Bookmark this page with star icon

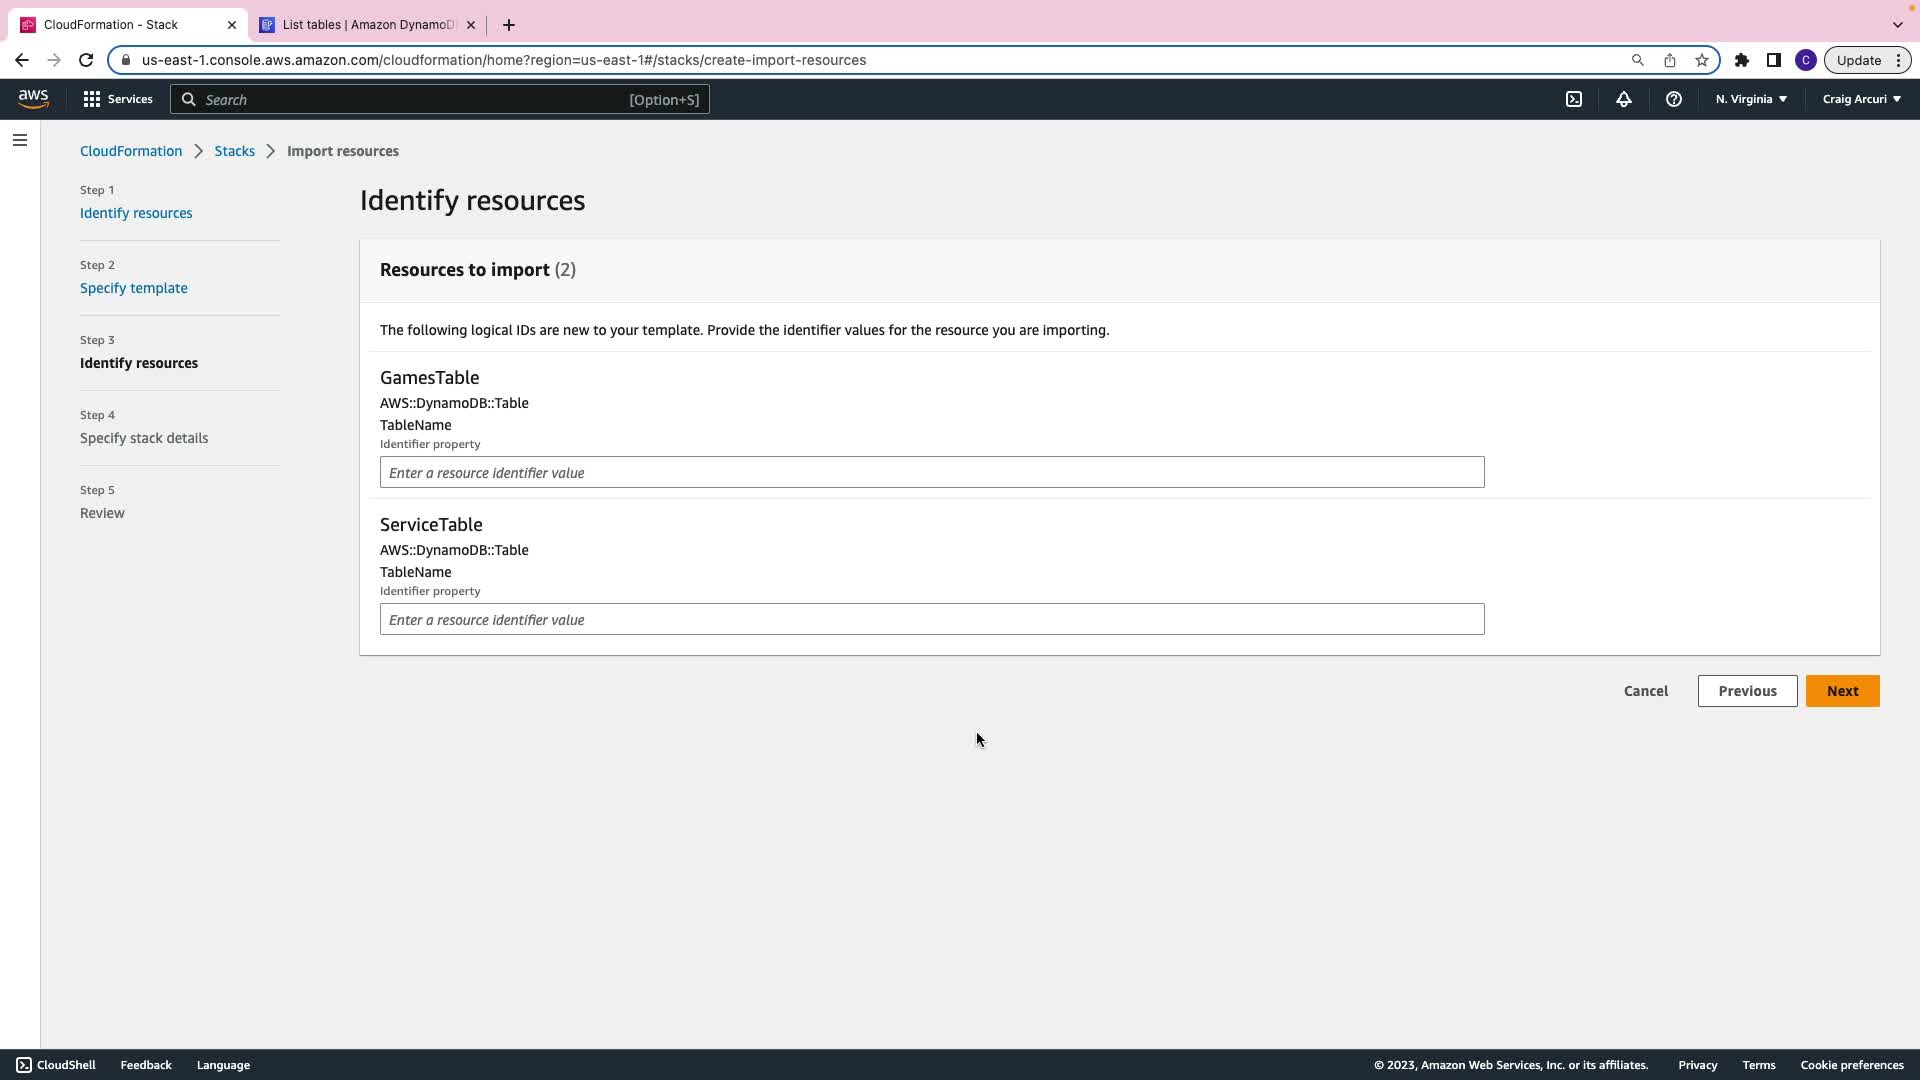1701,60
